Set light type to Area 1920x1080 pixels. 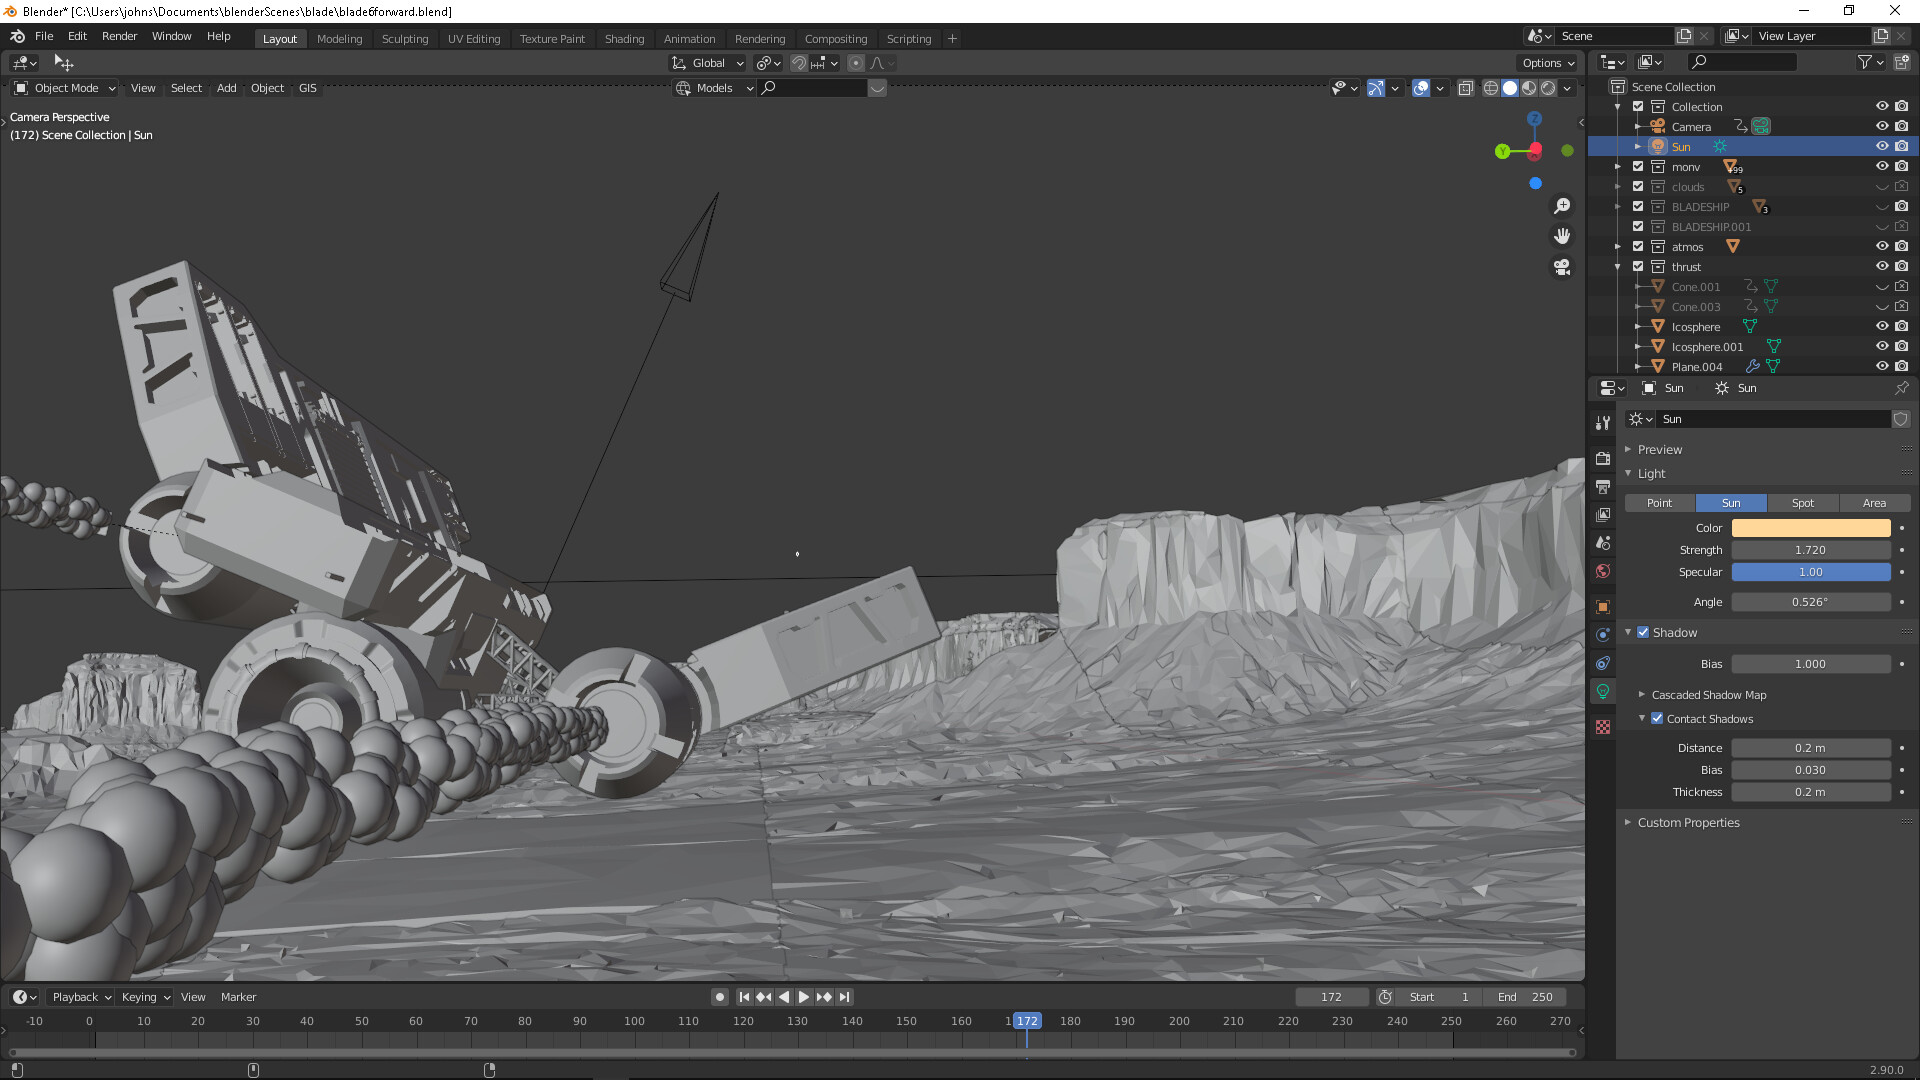point(1874,503)
